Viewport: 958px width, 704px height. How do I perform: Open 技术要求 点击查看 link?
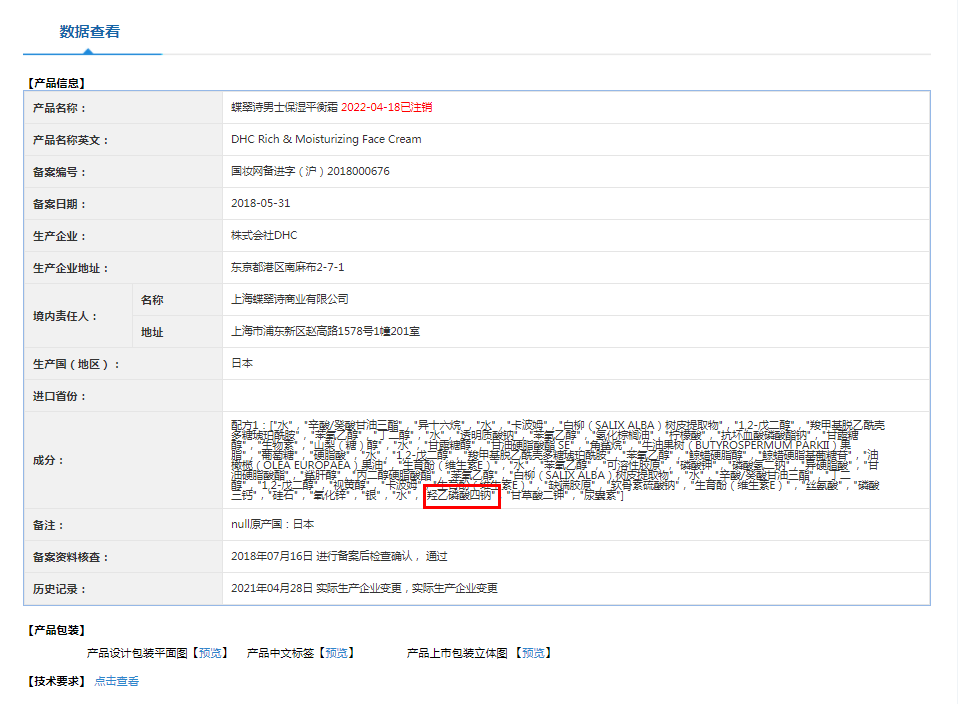pos(117,681)
